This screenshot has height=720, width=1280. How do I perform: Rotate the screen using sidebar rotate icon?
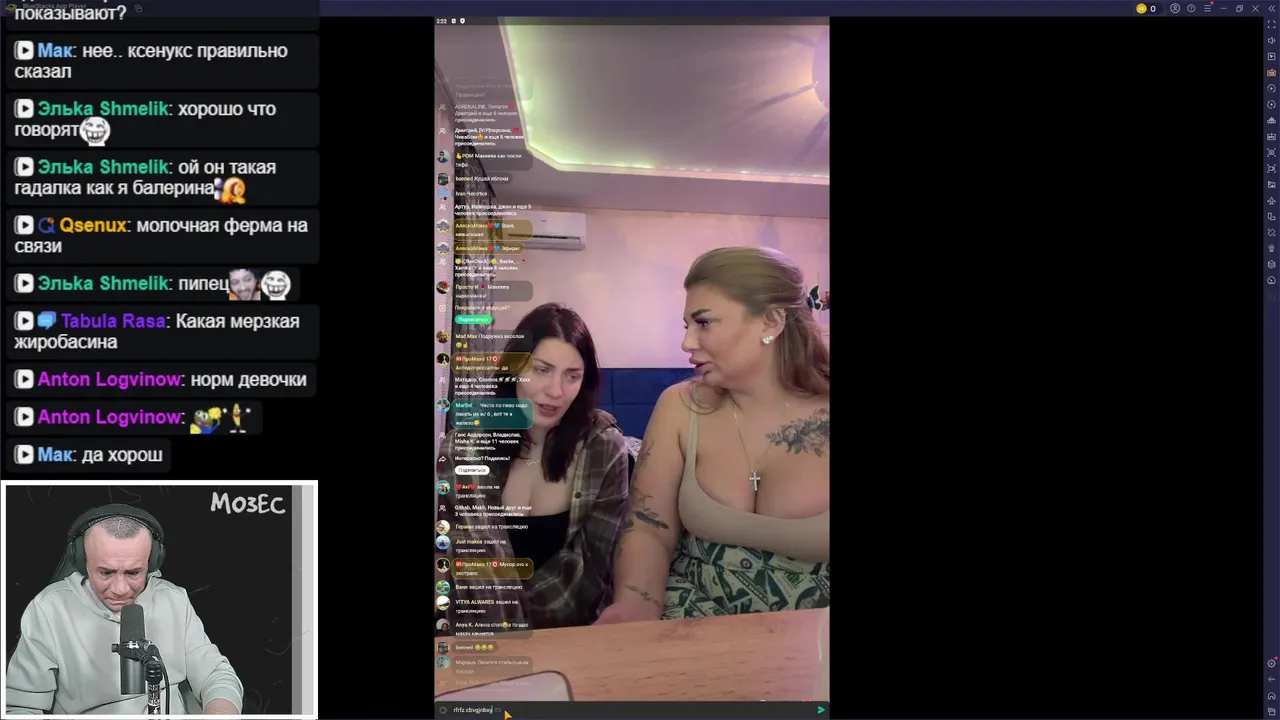point(1272,233)
